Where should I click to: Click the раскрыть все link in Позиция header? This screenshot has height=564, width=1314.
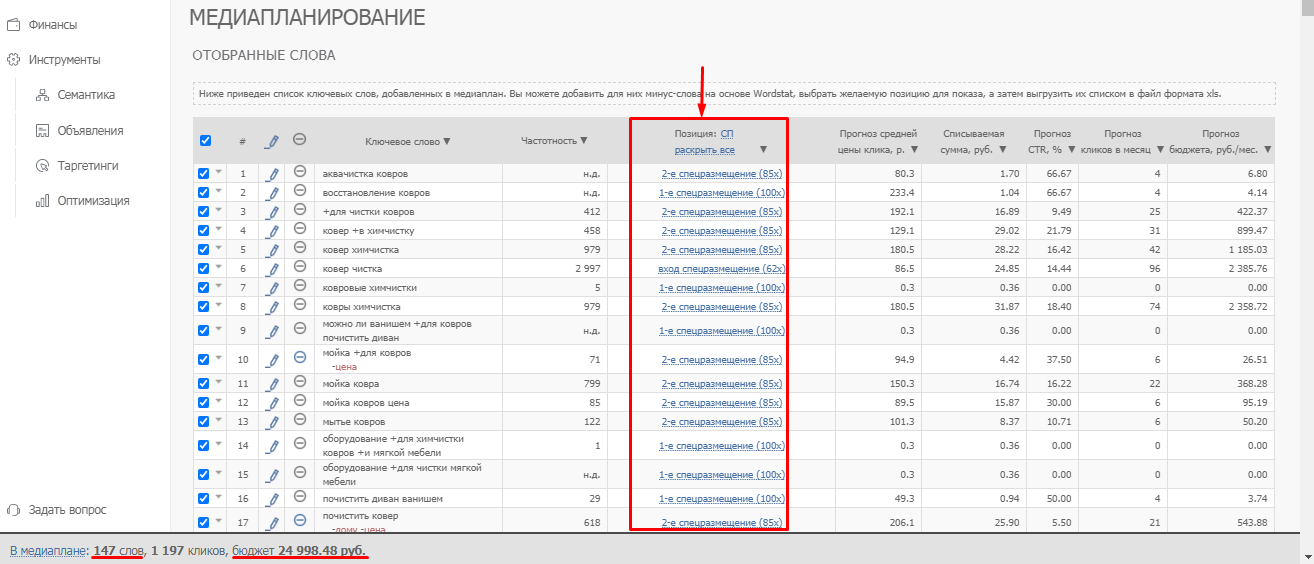tap(704, 150)
